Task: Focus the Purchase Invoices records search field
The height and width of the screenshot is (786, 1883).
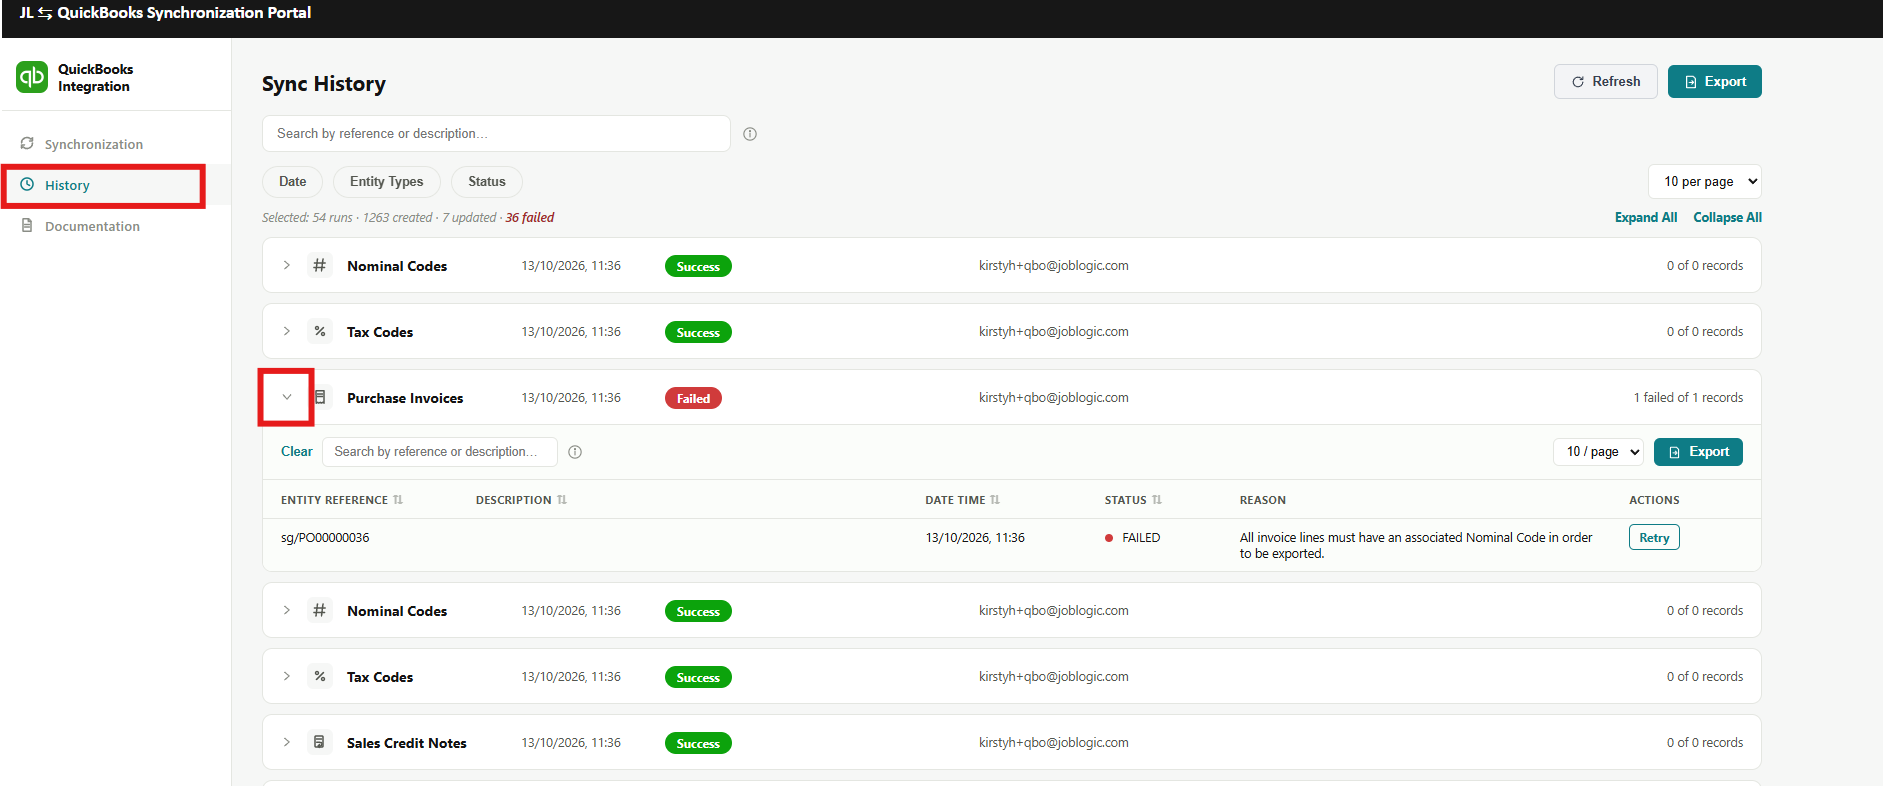Action: pos(440,452)
